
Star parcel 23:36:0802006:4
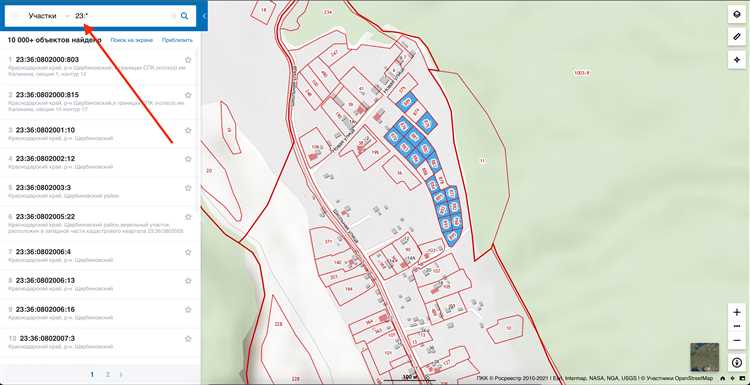coord(188,252)
